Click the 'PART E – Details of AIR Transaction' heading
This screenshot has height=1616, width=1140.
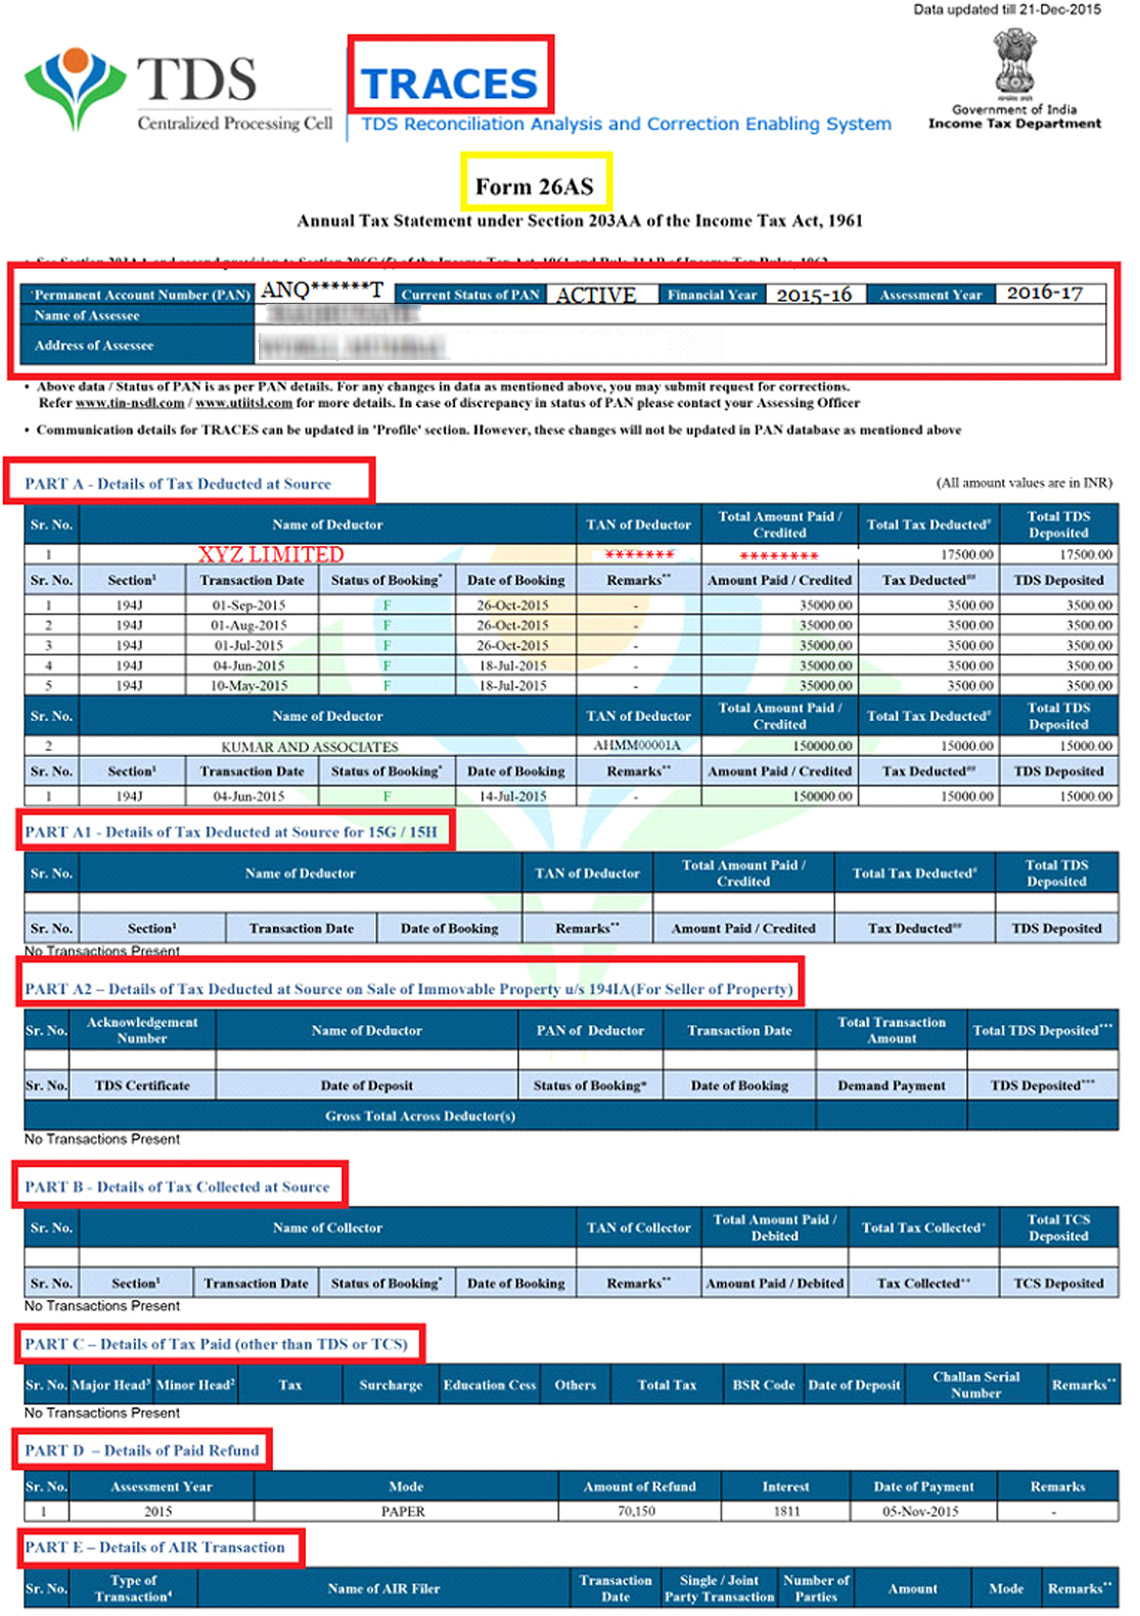point(155,1547)
